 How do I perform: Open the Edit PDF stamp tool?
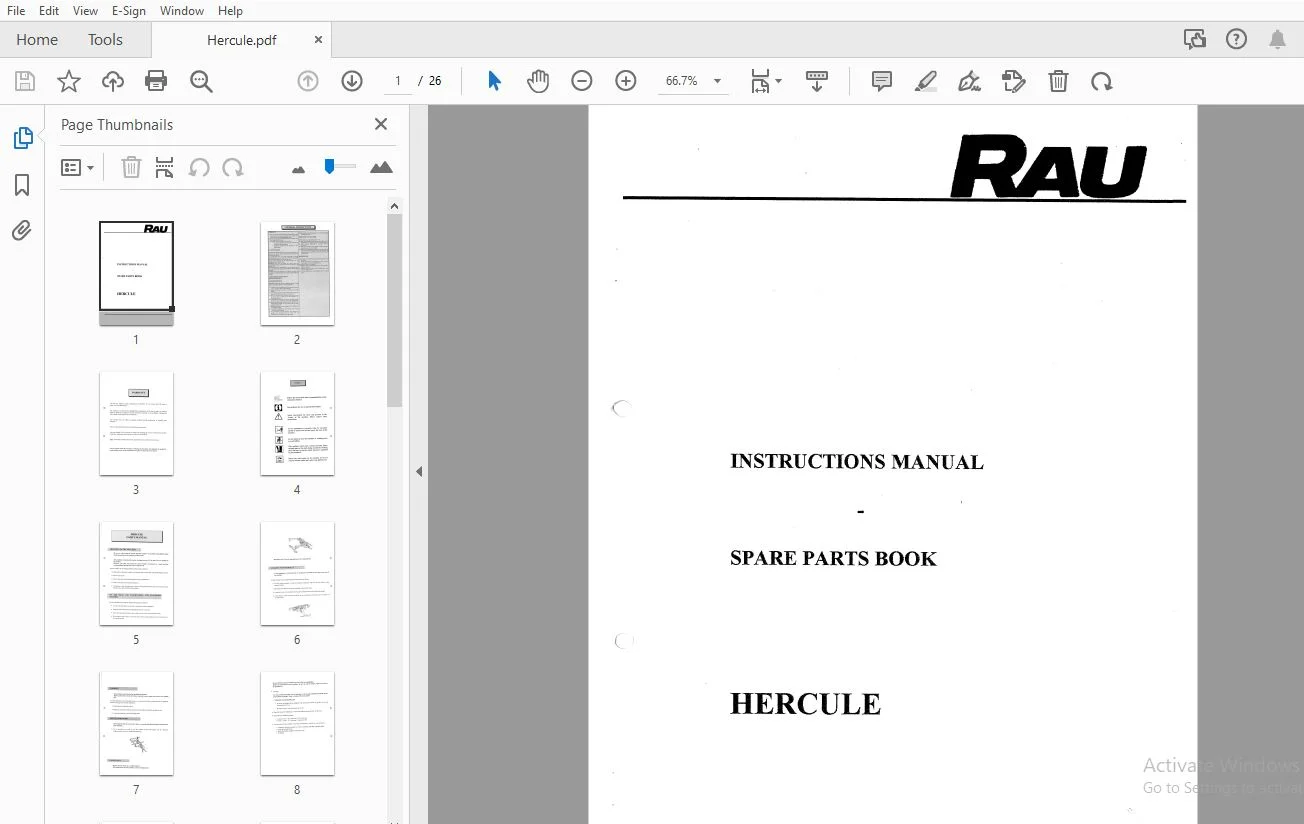click(x=1014, y=81)
